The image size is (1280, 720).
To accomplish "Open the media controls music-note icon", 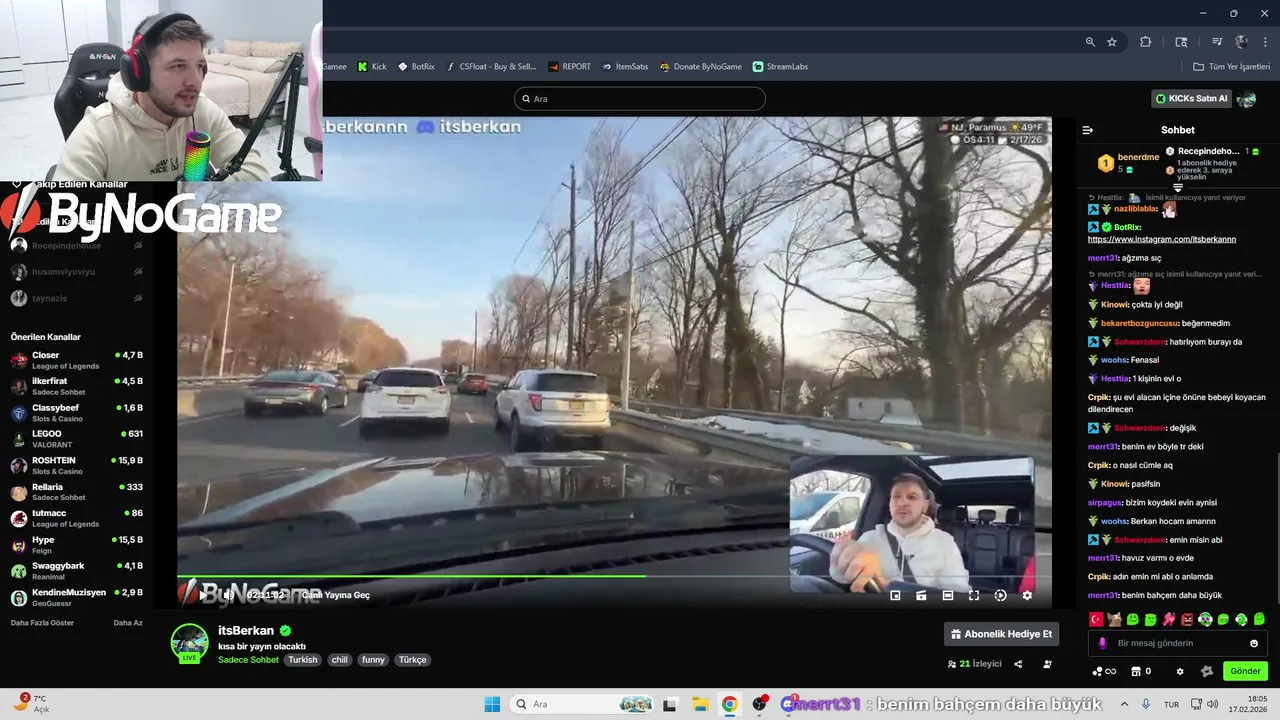I will click(x=1217, y=42).
